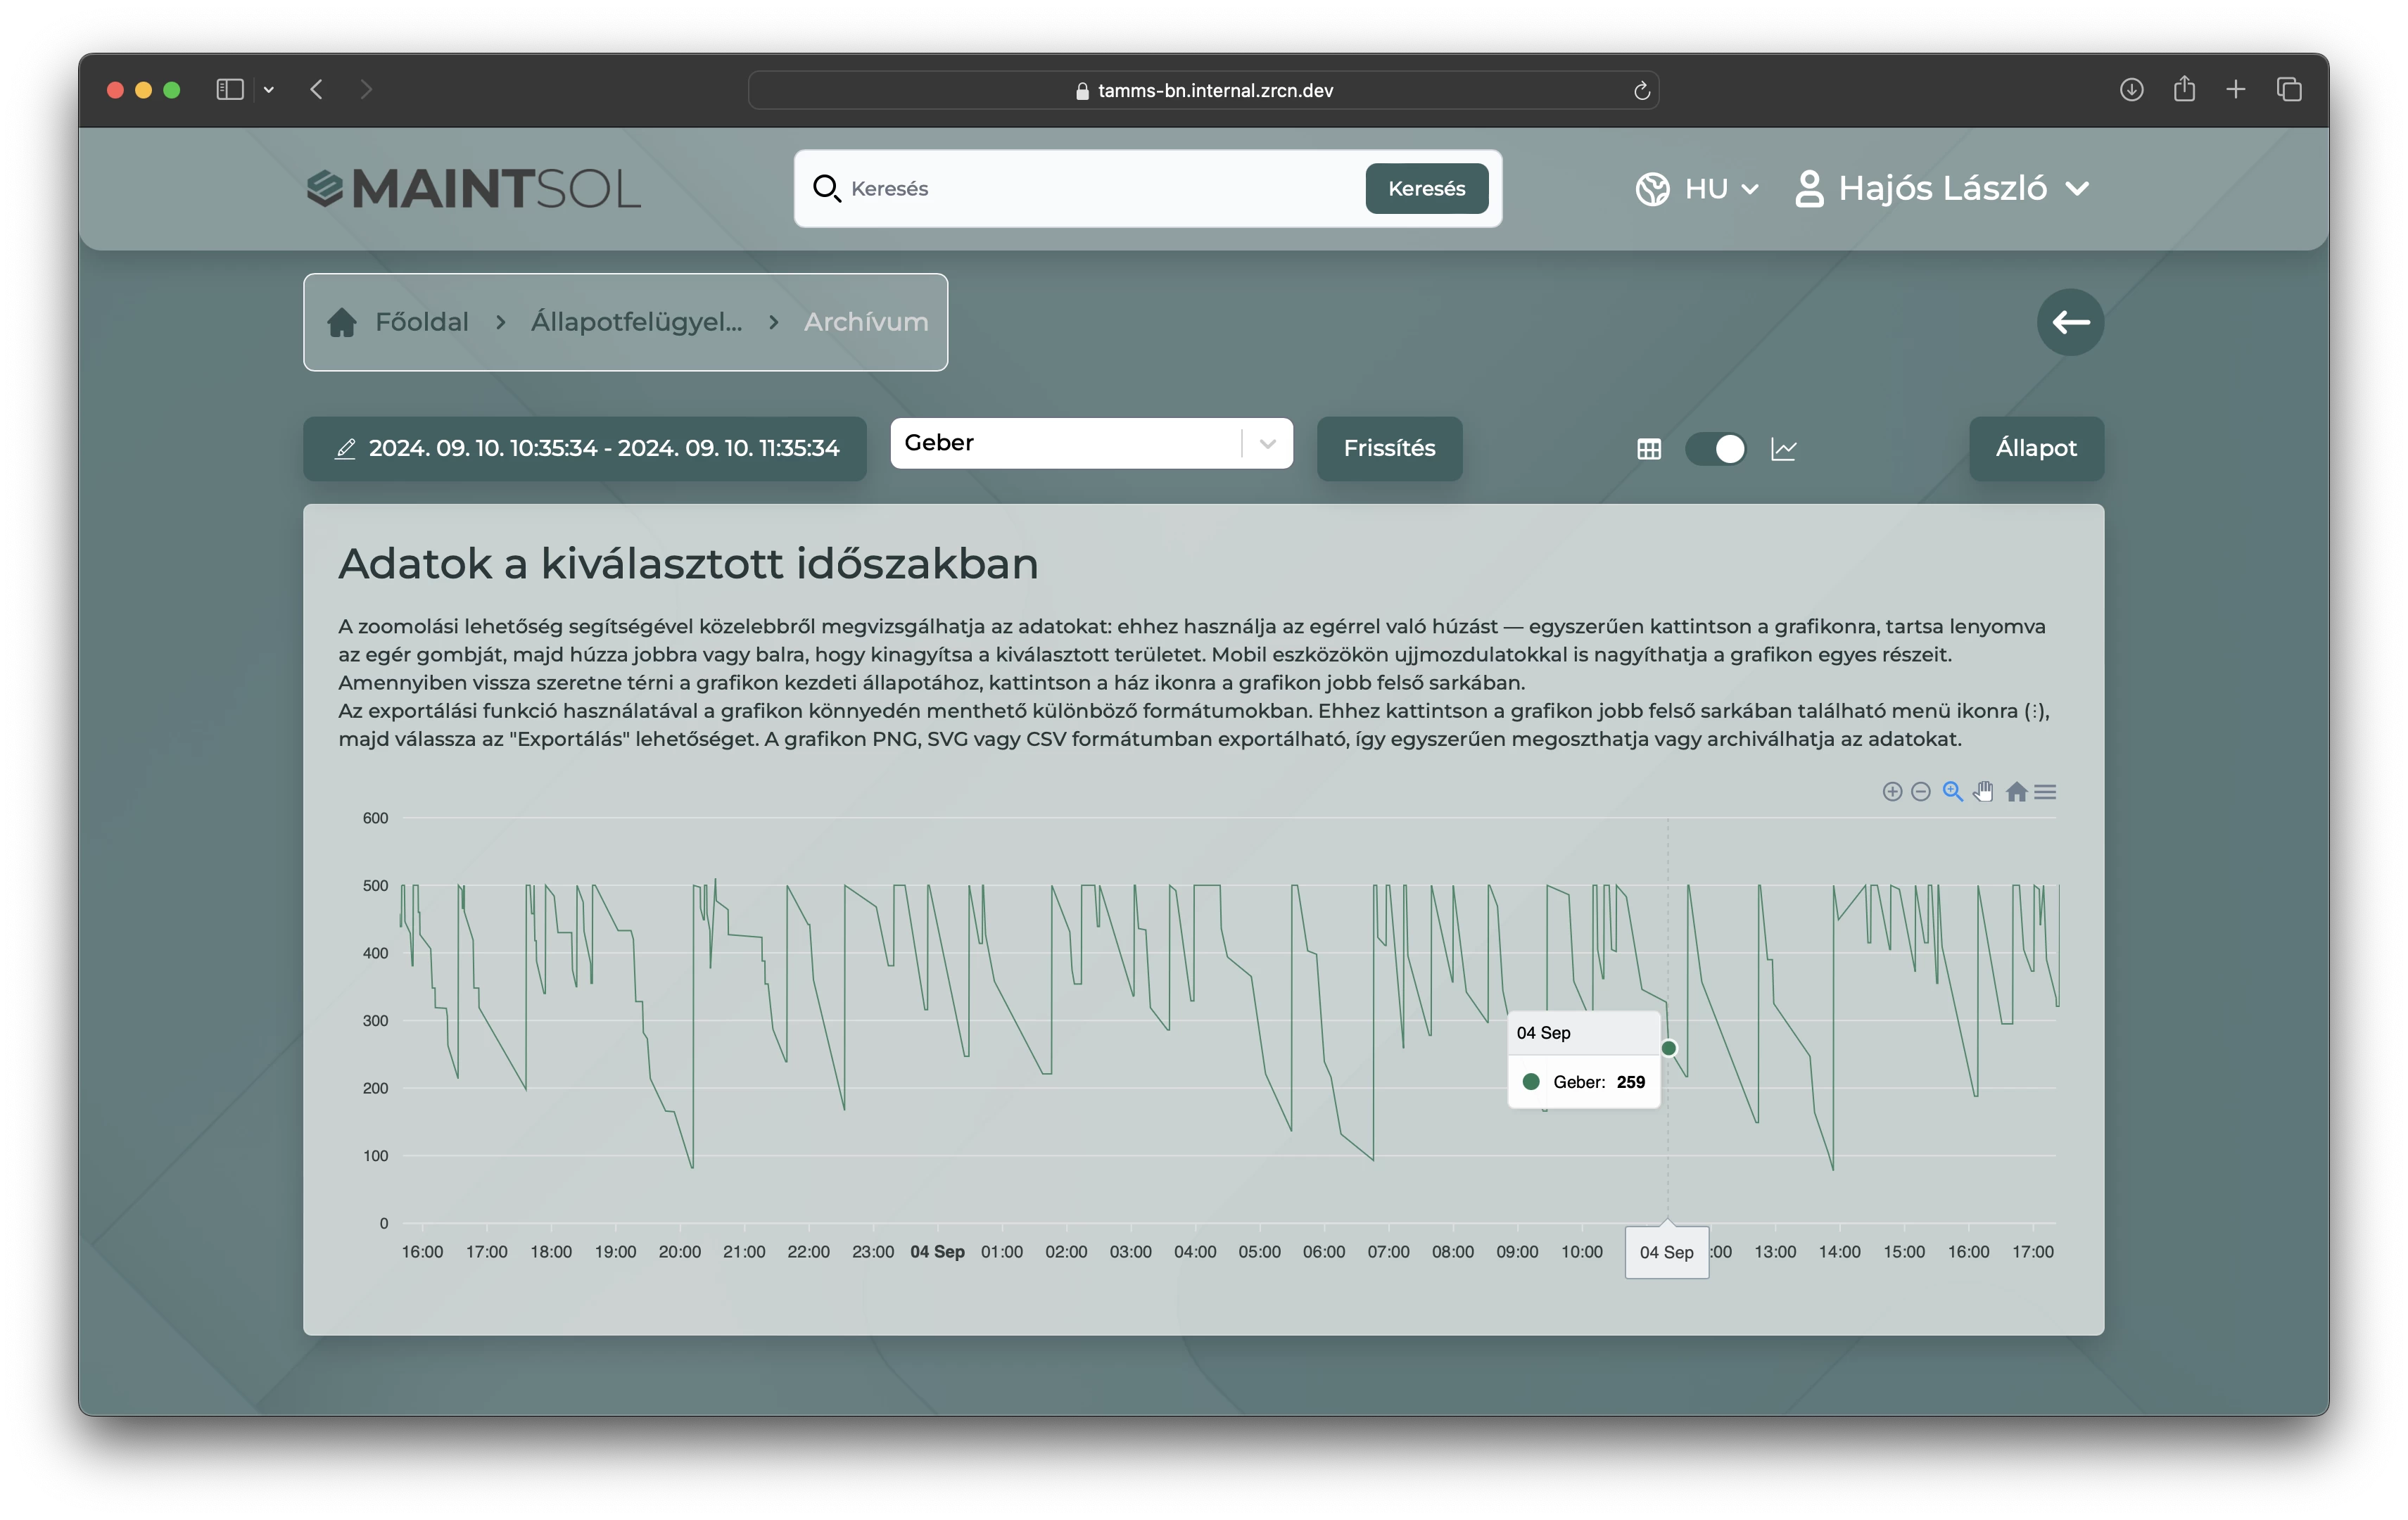Click the user profile icon
2408x1520 pixels.
point(1808,188)
